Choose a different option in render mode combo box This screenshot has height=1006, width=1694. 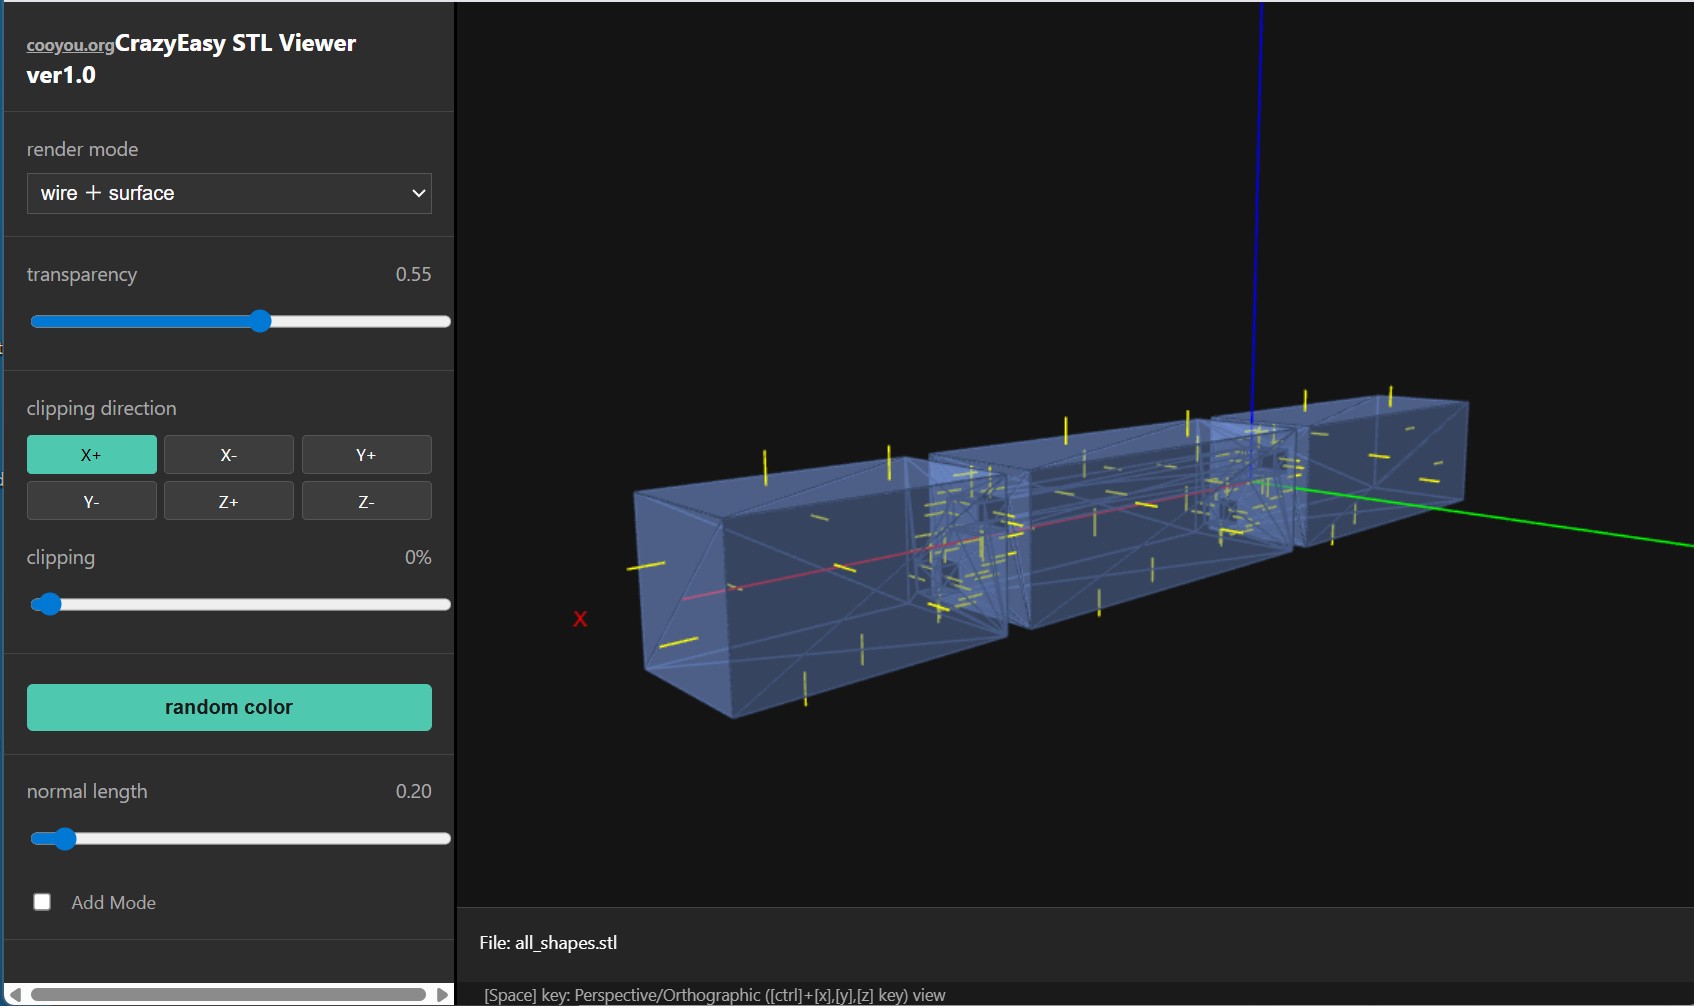(228, 193)
